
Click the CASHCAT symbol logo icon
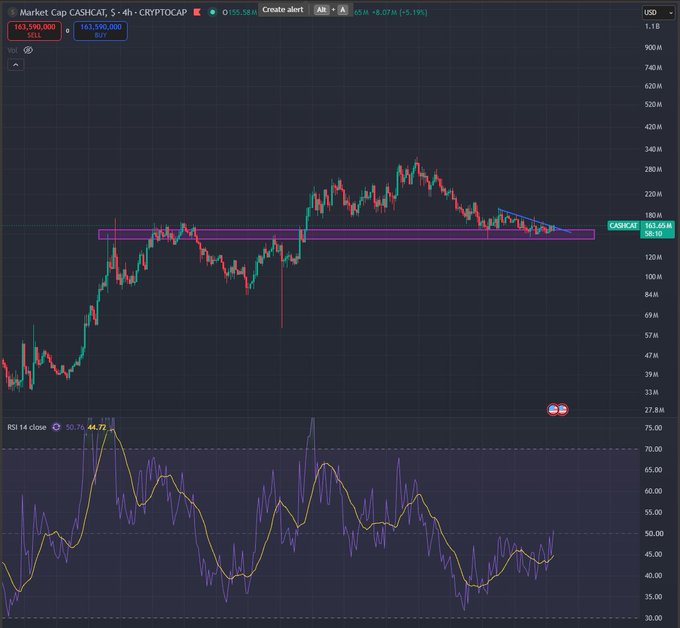pyautogui.click(x=12, y=12)
